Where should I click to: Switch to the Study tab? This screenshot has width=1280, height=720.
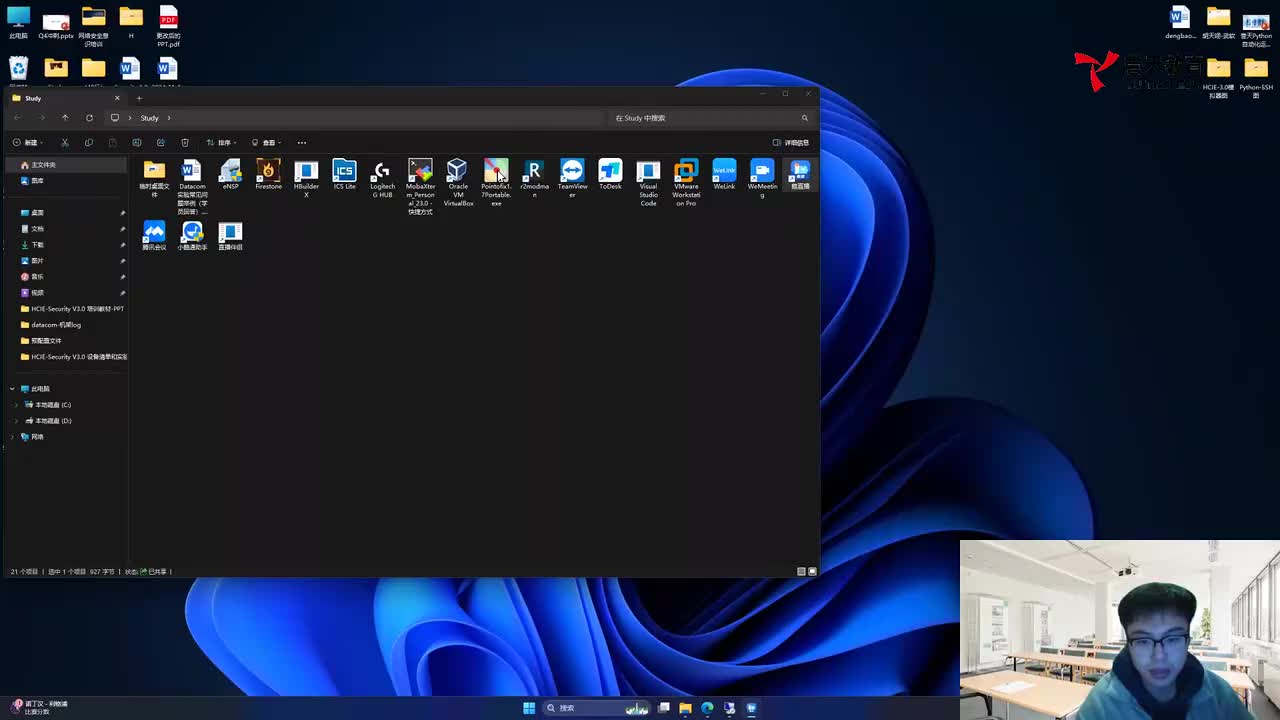pyautogui.click(x=65, y=98)
